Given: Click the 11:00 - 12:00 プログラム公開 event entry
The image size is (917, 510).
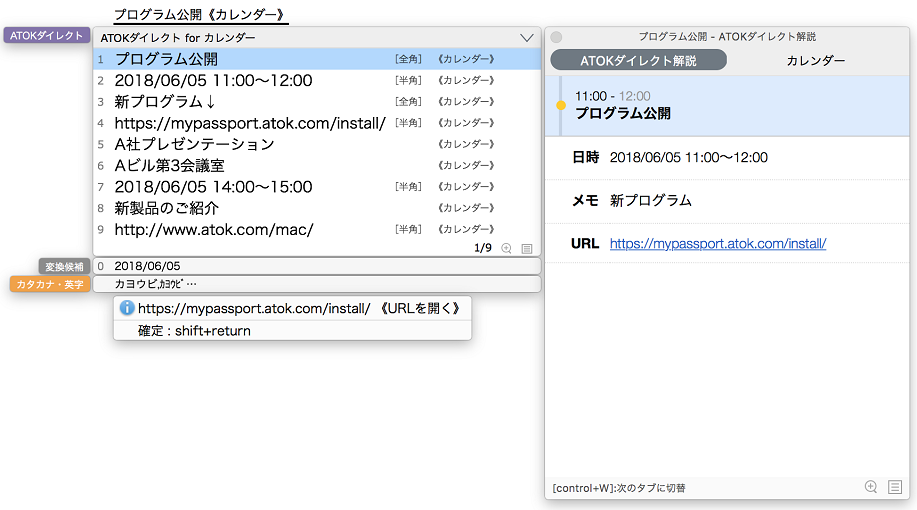Looking at the screenshot, I should 727,105.
